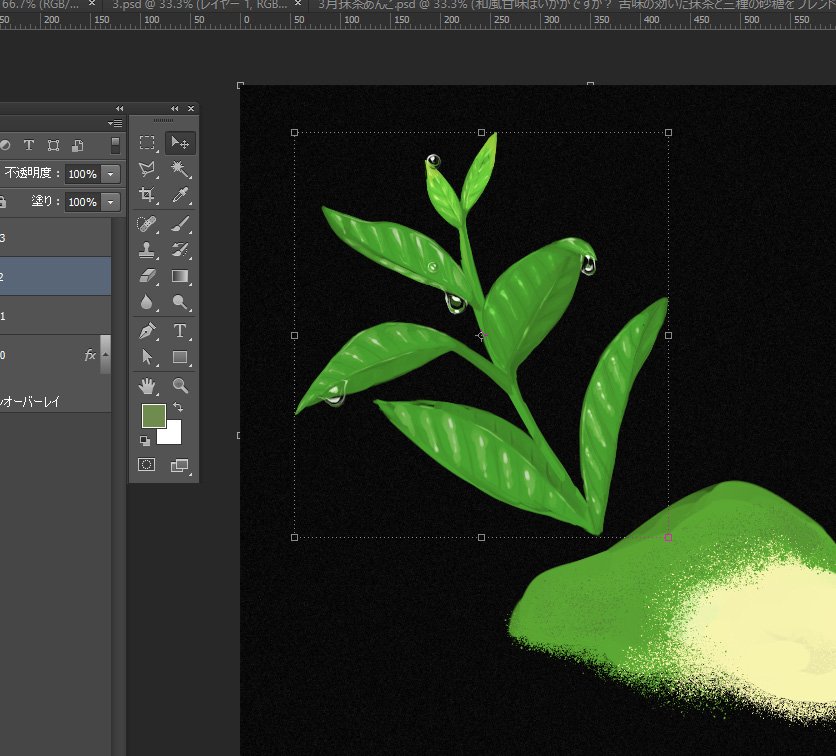The image size is (836, 756).
Task: Select the Eraser tool
Action: 147,276
